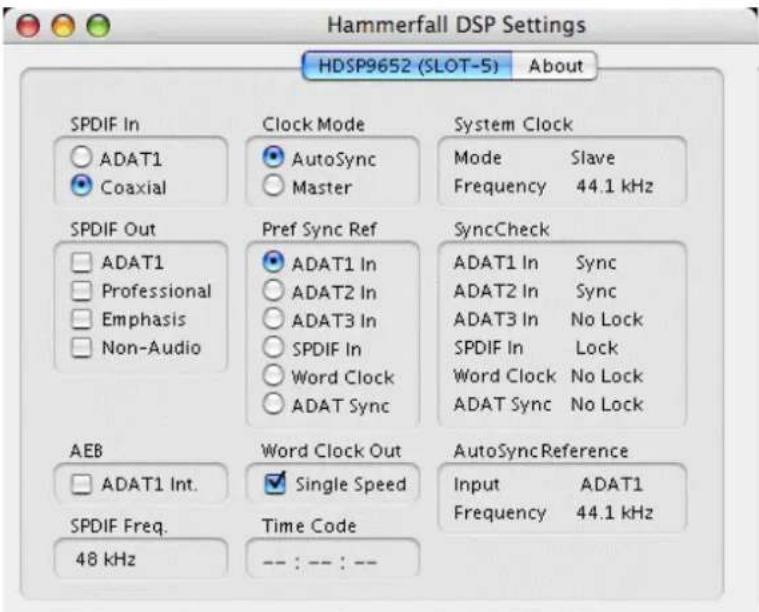Click Word Clock No Lock status
Screen dimensions: 759x612
click(607, 376)
